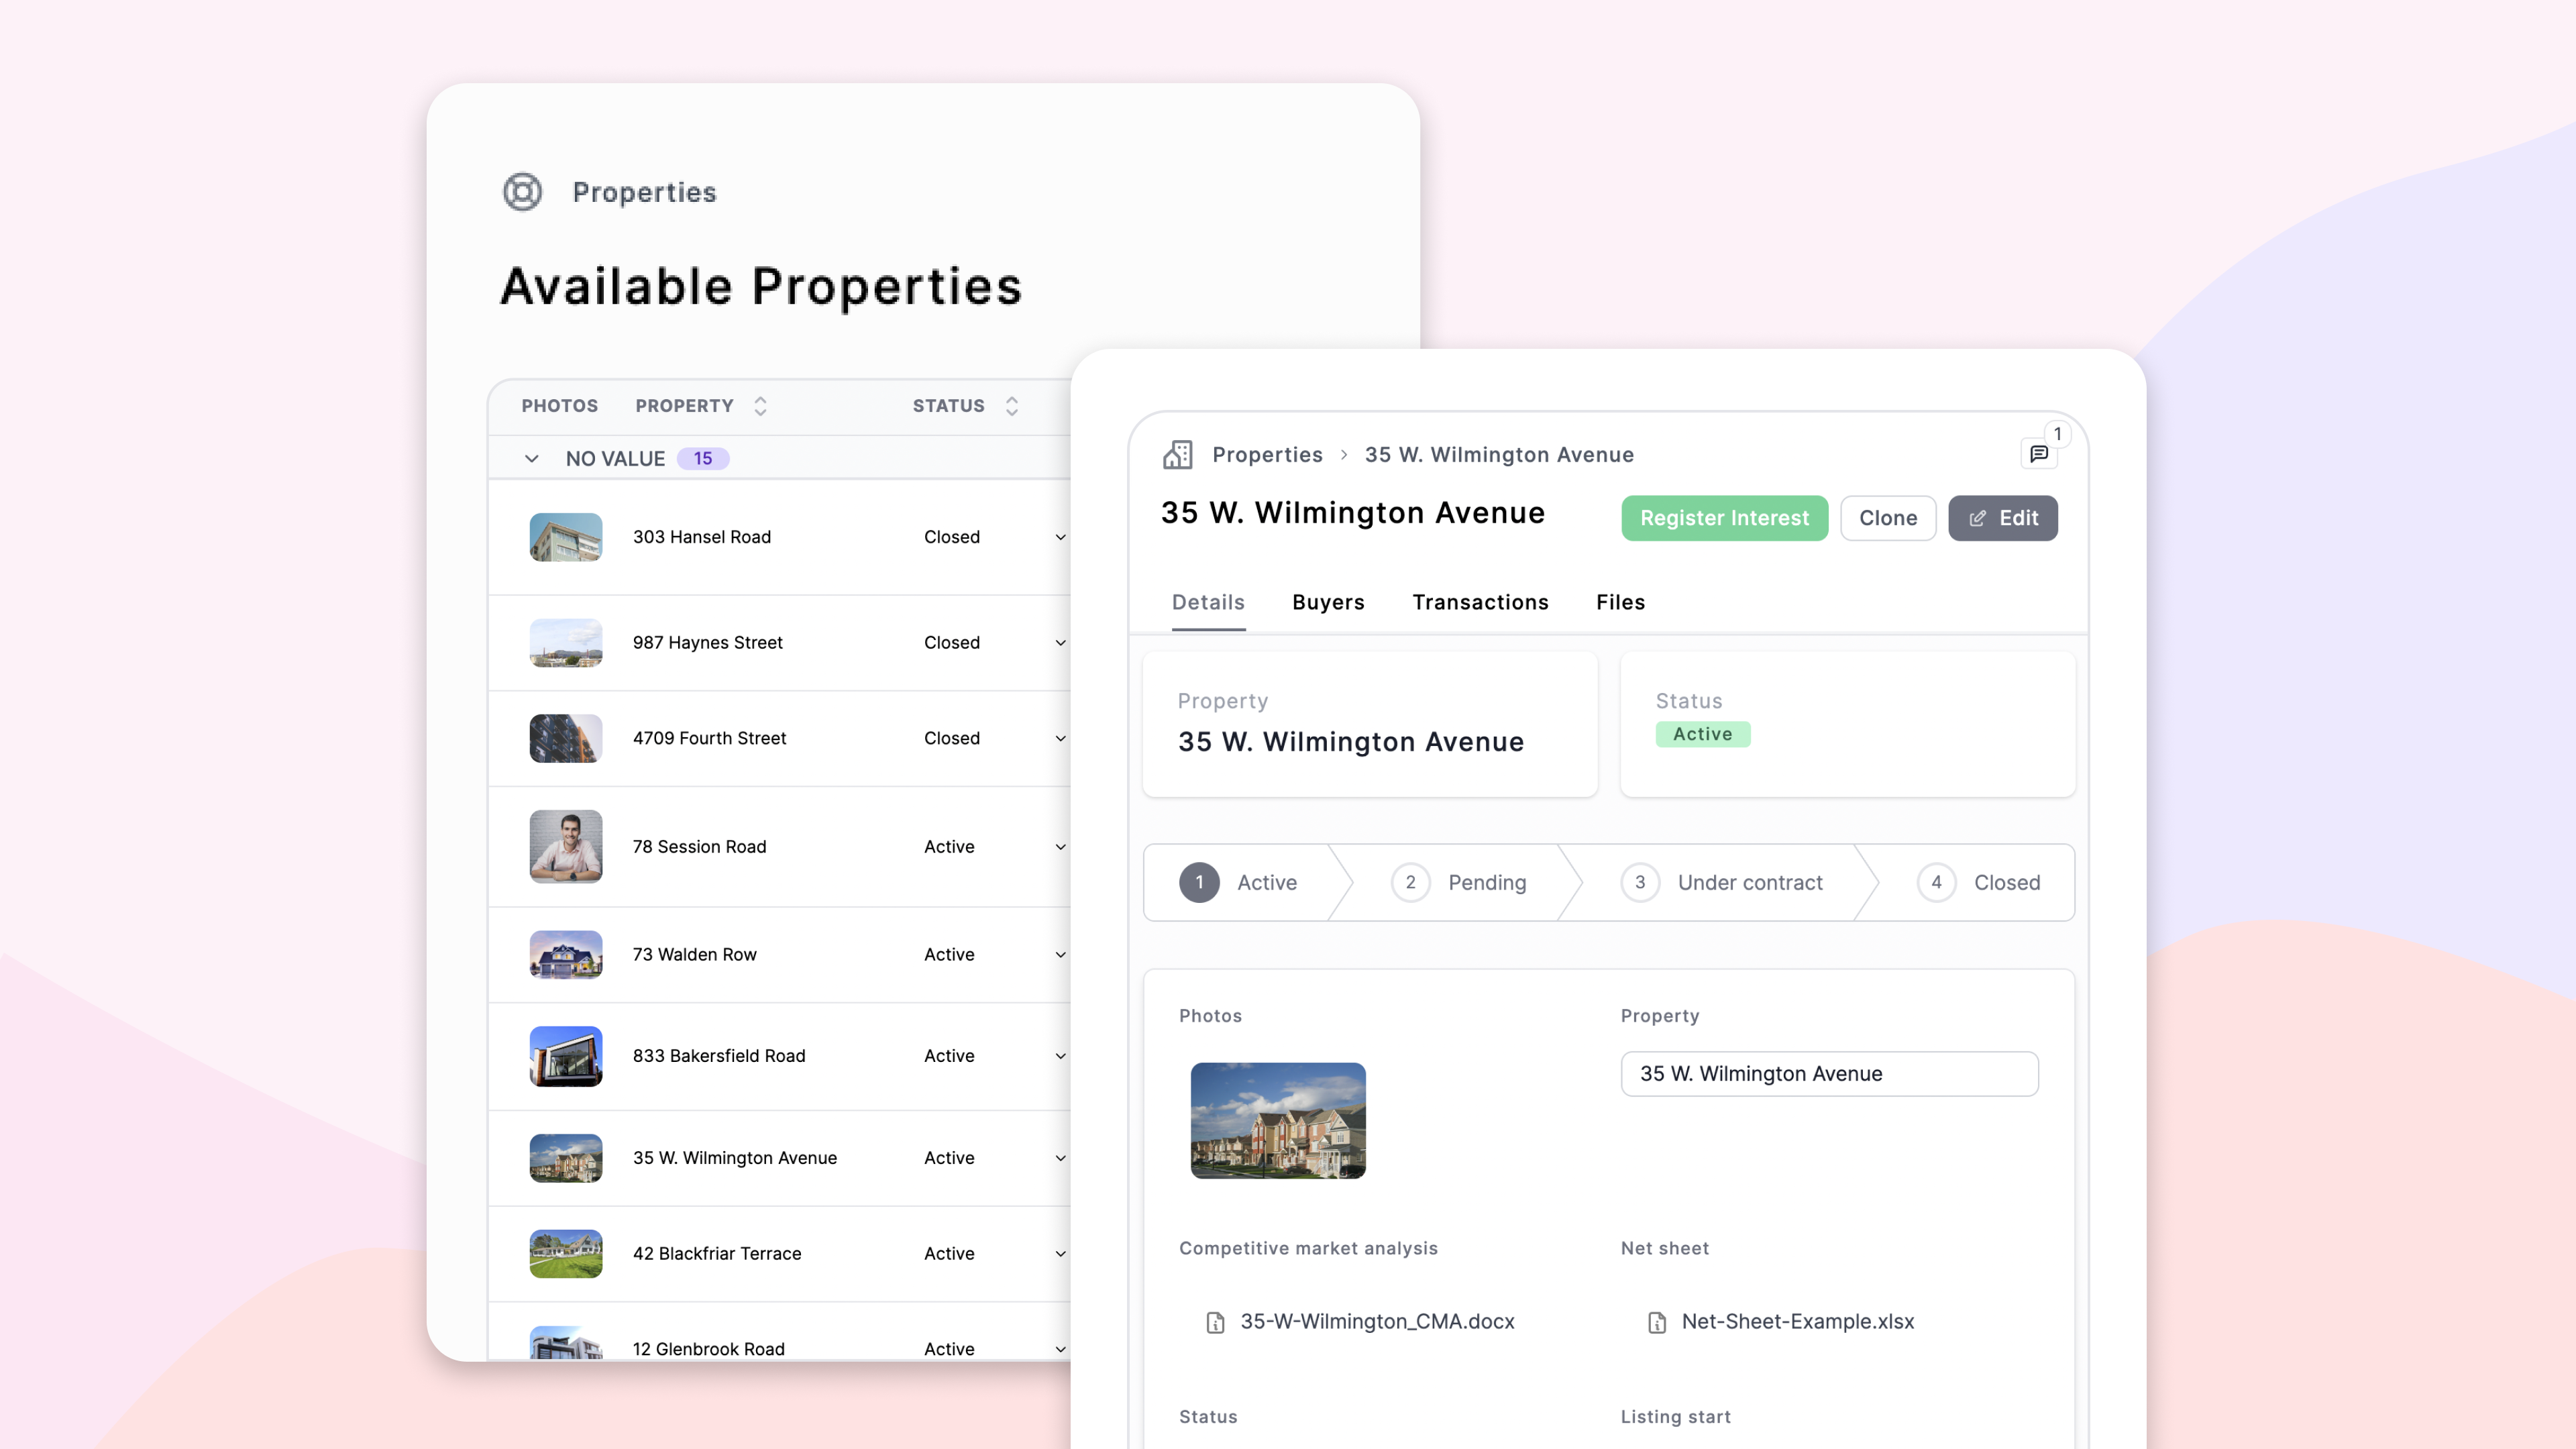
Task: Open the Transactions tab
Action: [x=1480, y=602]
